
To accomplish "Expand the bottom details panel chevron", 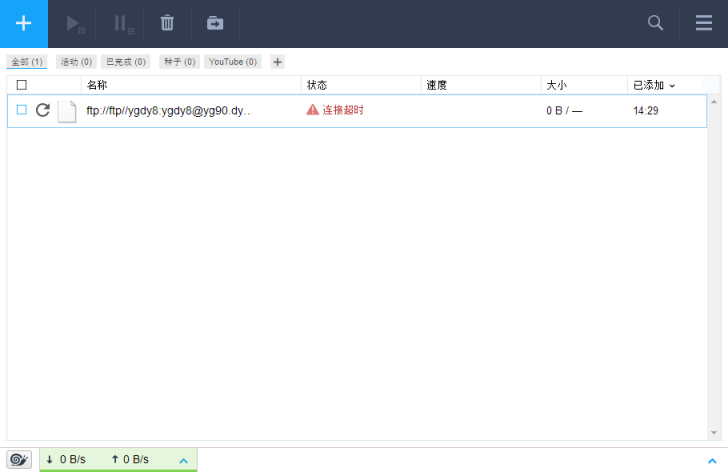I will pos(712,461).
